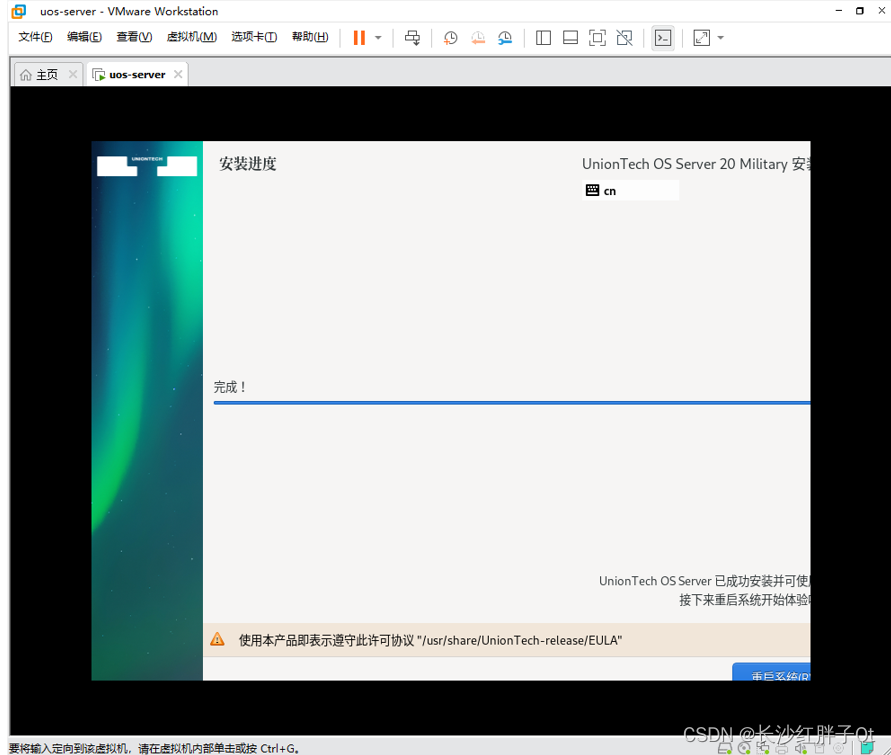Toggle the library sidebar panel
The height and width of the screenshot is (755, 891).
[x=543, y=38]
